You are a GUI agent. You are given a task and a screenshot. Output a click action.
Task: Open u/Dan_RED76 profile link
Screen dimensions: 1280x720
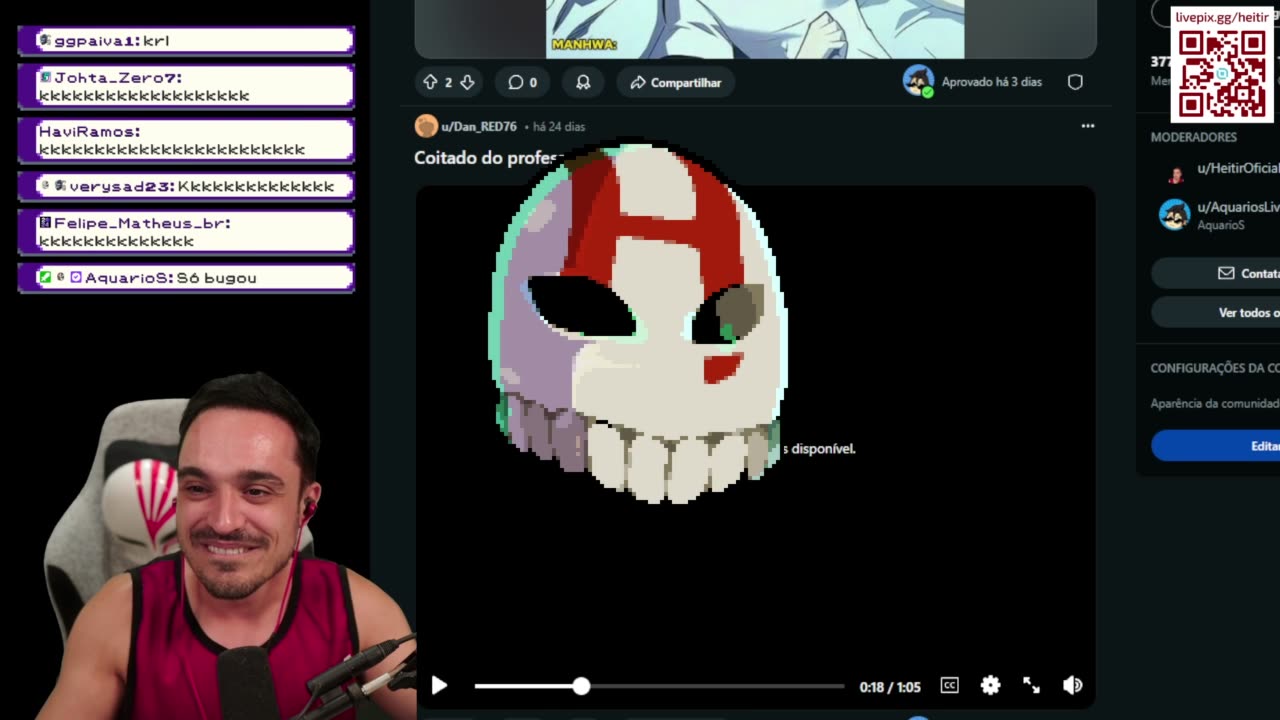[x=479, y=126]
